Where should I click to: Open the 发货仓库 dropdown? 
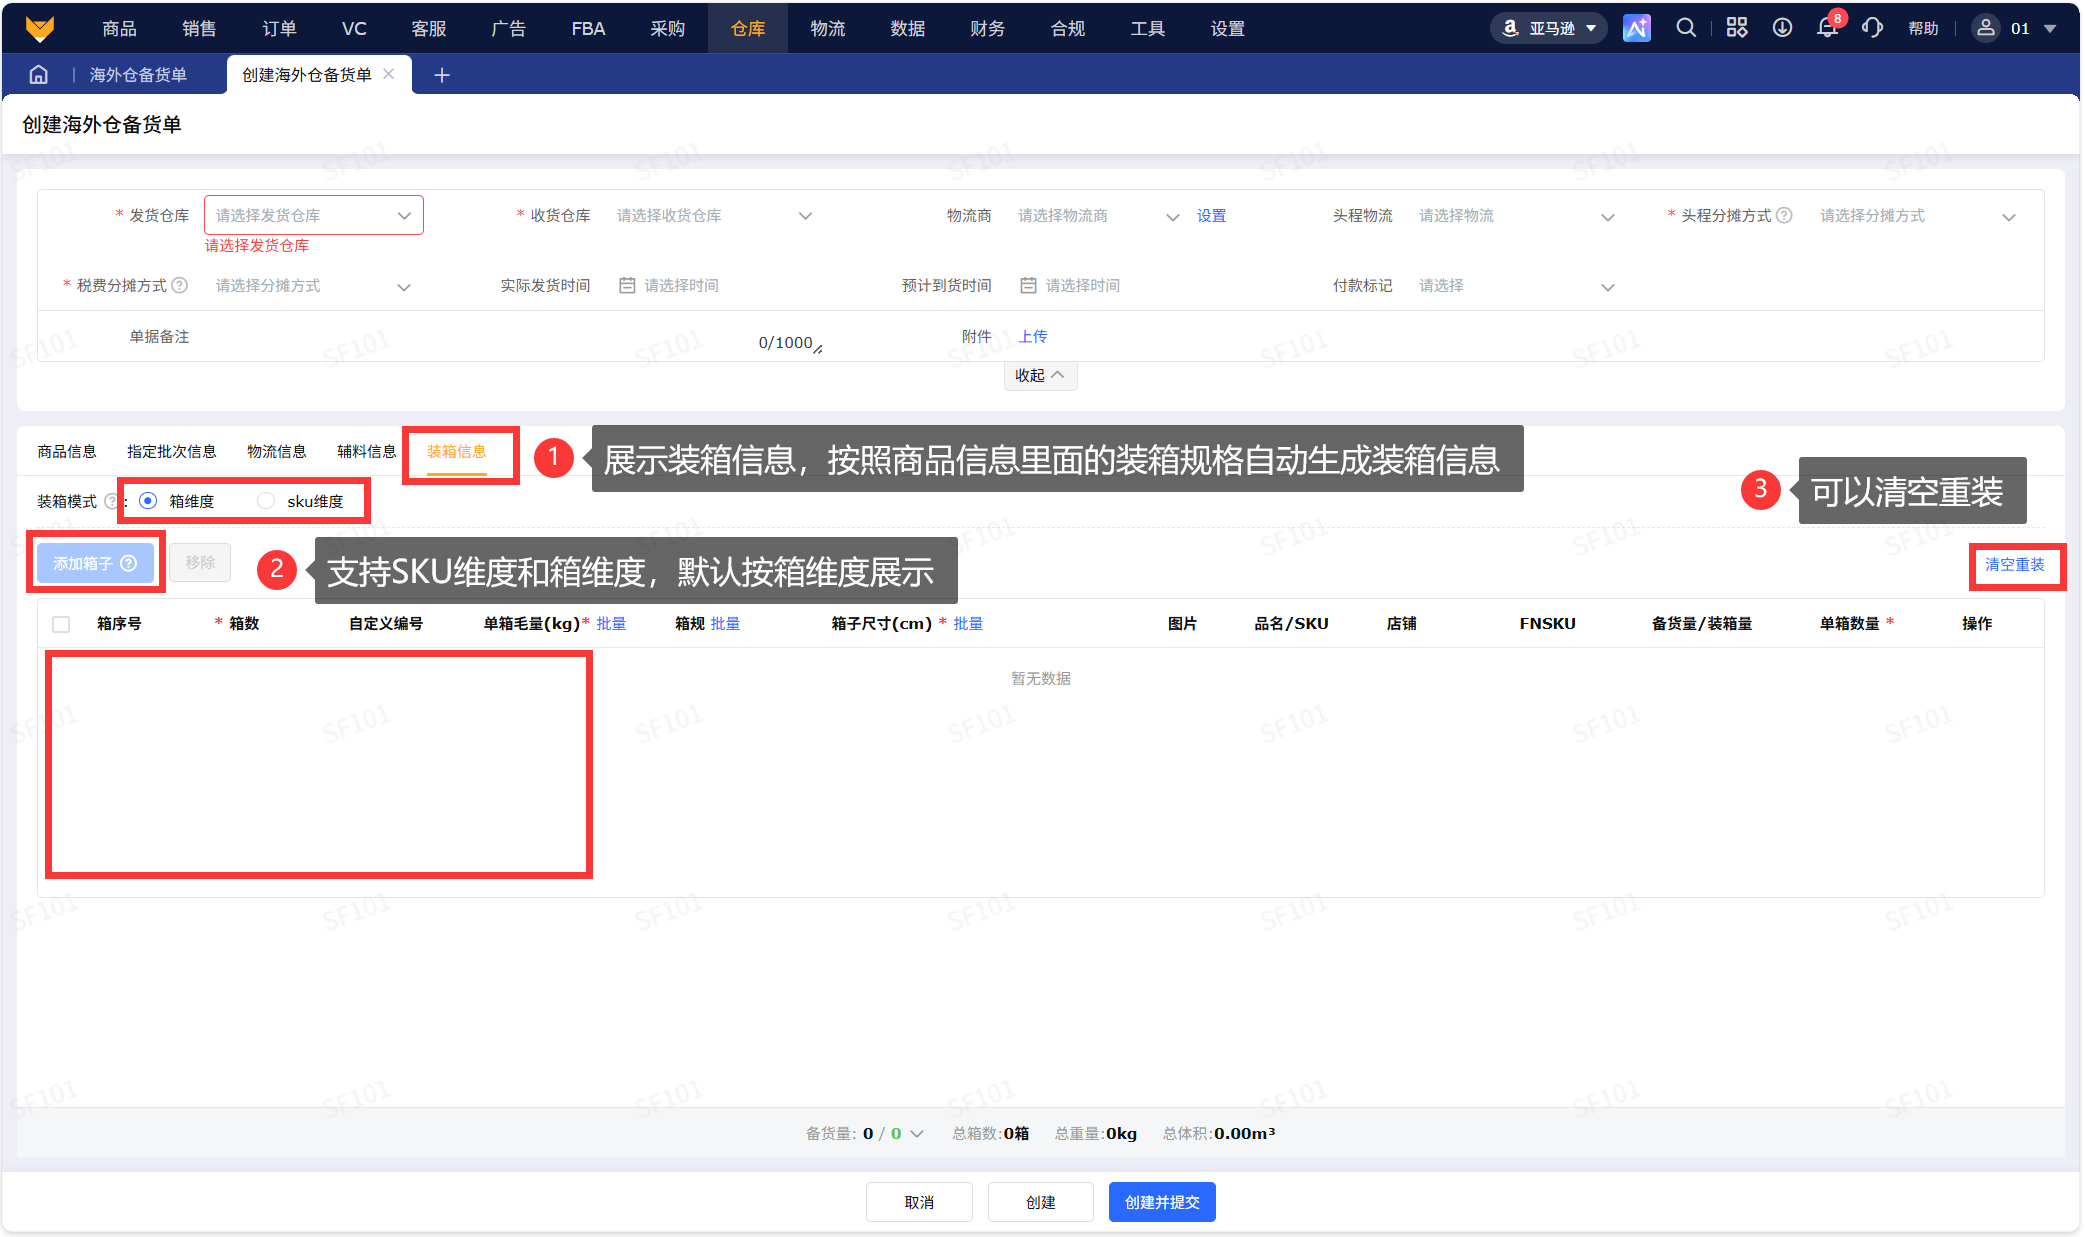314,215
